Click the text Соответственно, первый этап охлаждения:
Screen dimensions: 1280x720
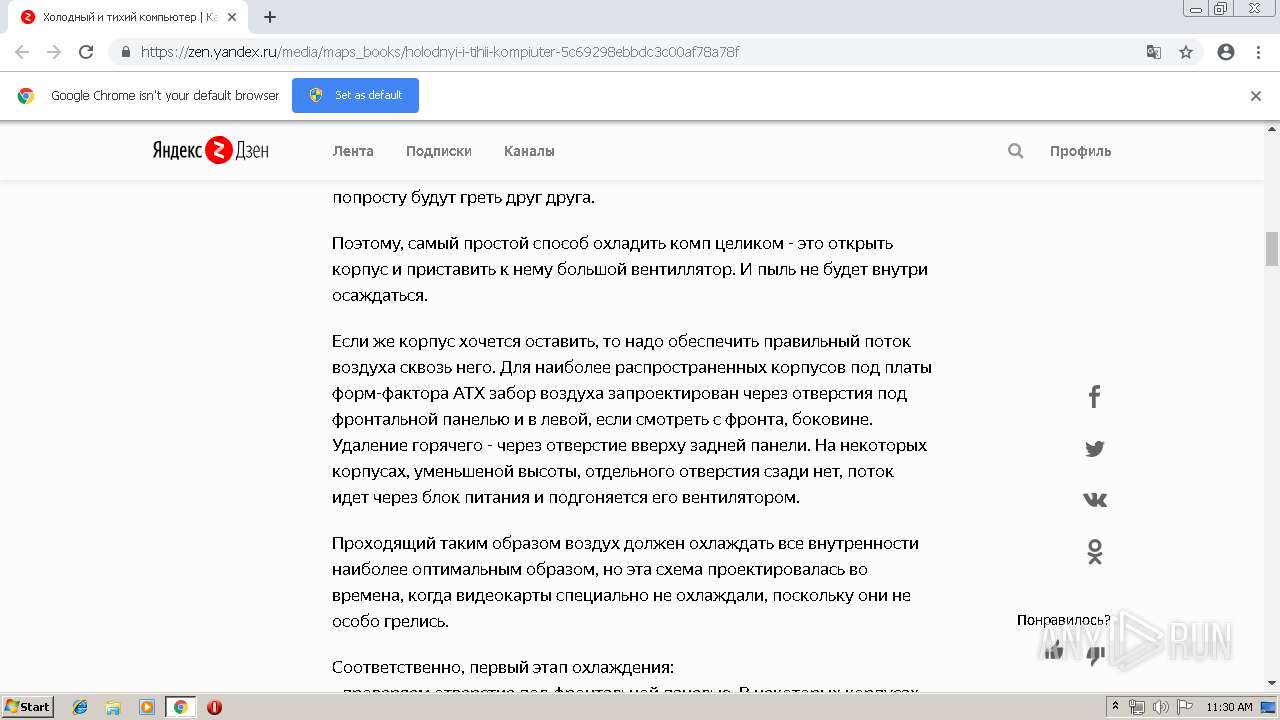coord(503,667)
